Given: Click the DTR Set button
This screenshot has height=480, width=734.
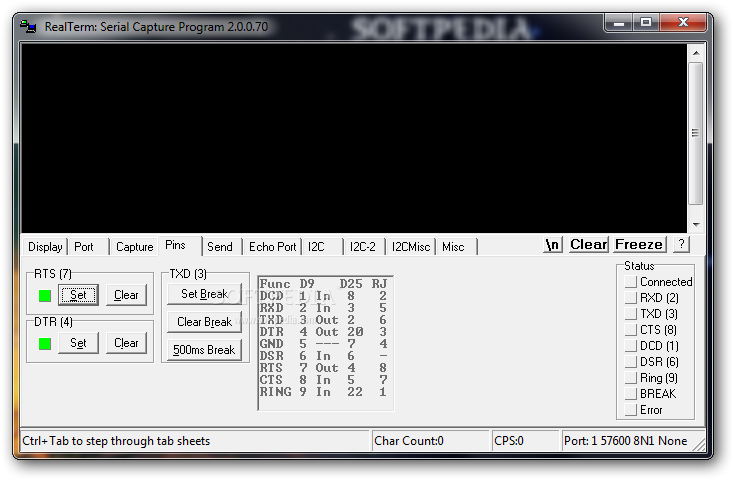Looking at the screenshot, I should 78,343.
